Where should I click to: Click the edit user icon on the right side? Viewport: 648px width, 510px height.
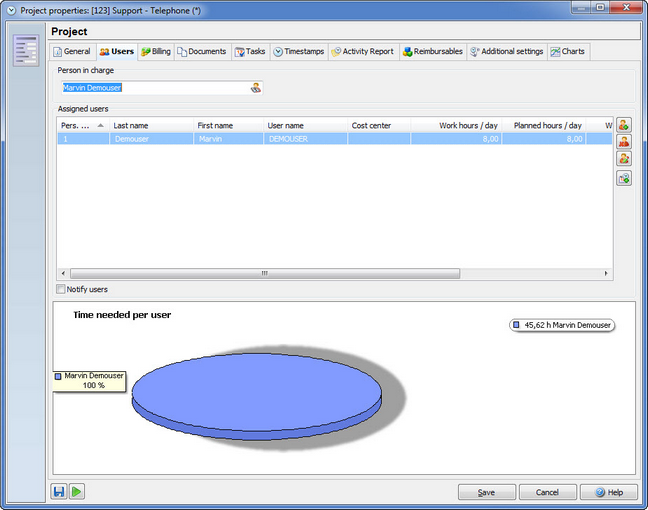[624, 158]
